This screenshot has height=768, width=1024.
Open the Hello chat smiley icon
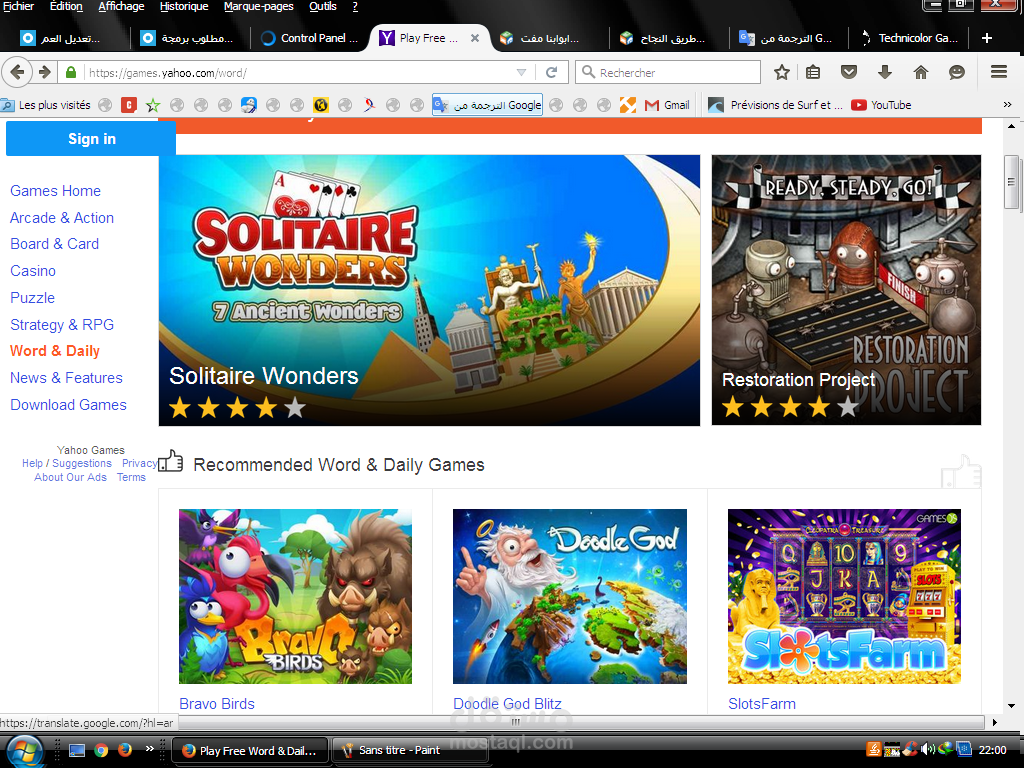tap(957, 72)
